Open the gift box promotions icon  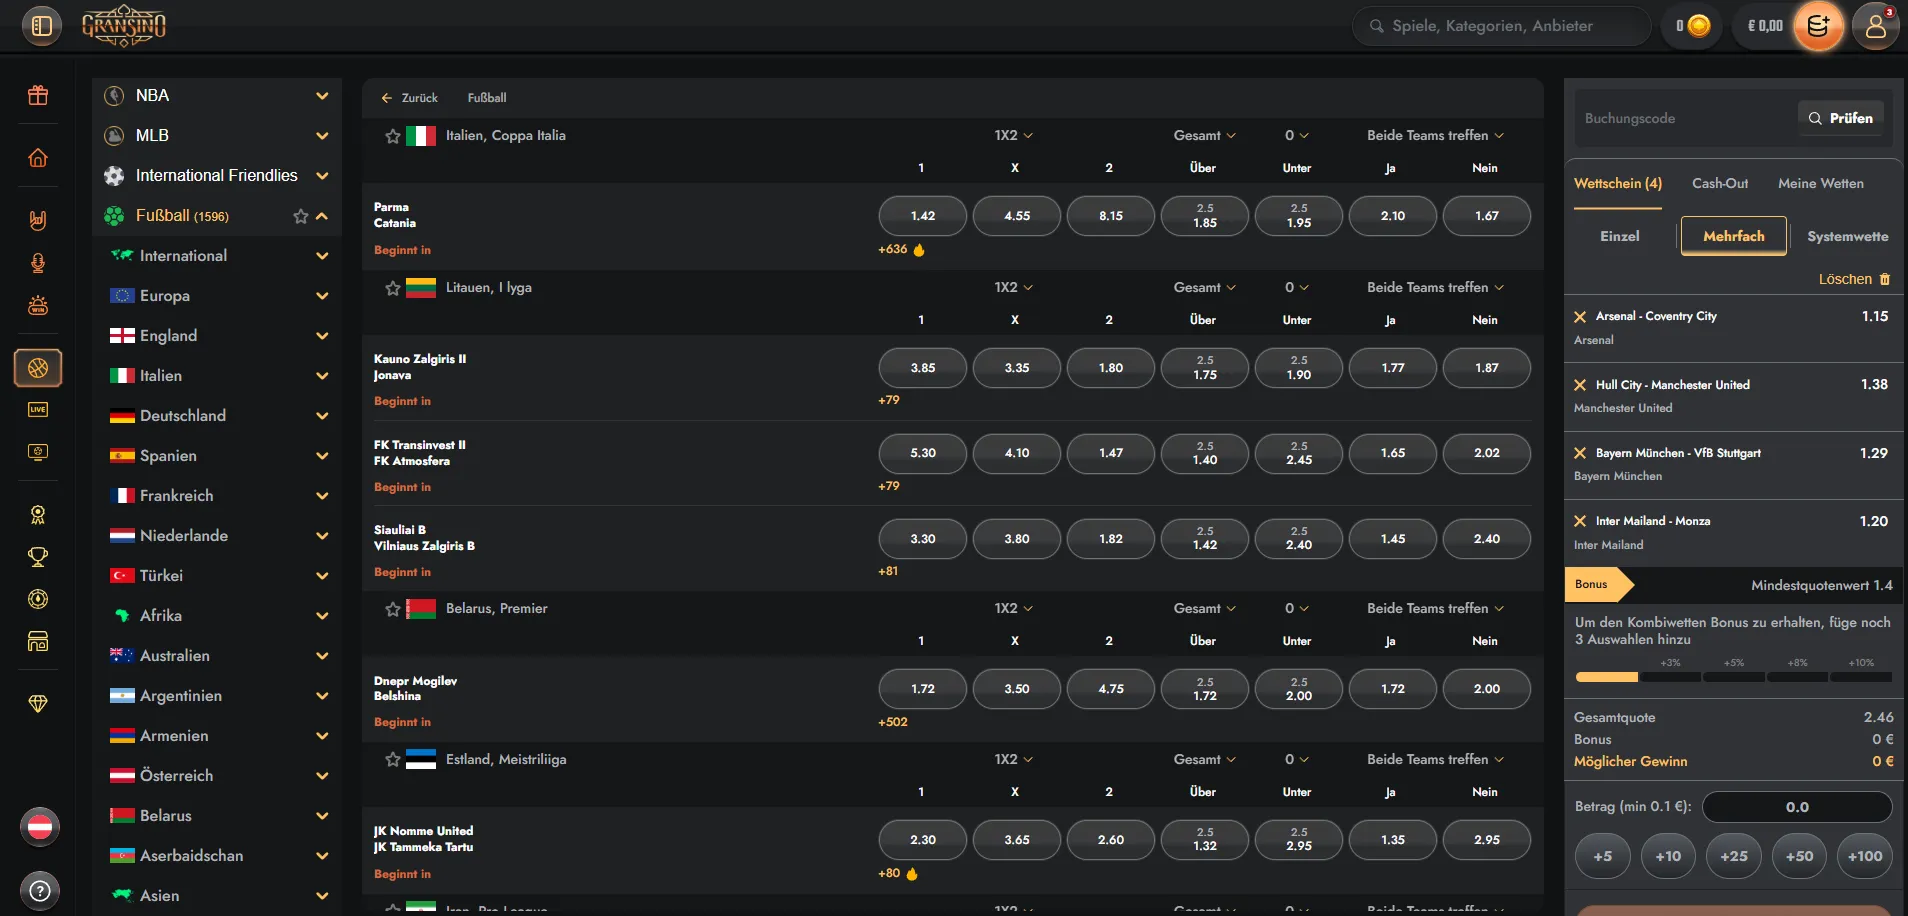click(38, 95)
